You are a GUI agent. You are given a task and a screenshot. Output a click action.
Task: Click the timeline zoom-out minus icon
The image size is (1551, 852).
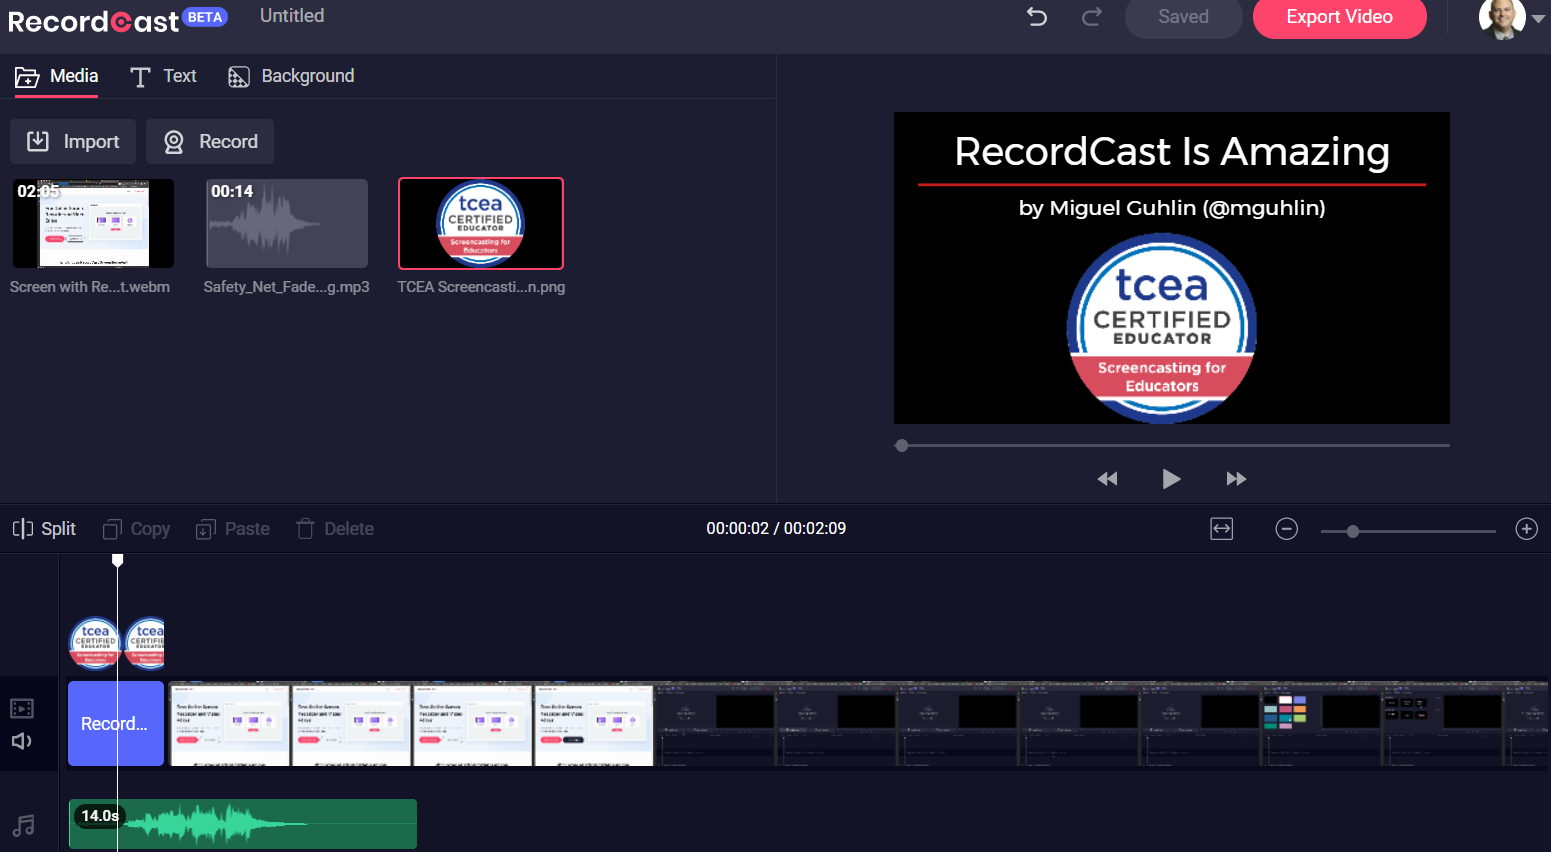tap(1287, 529)
